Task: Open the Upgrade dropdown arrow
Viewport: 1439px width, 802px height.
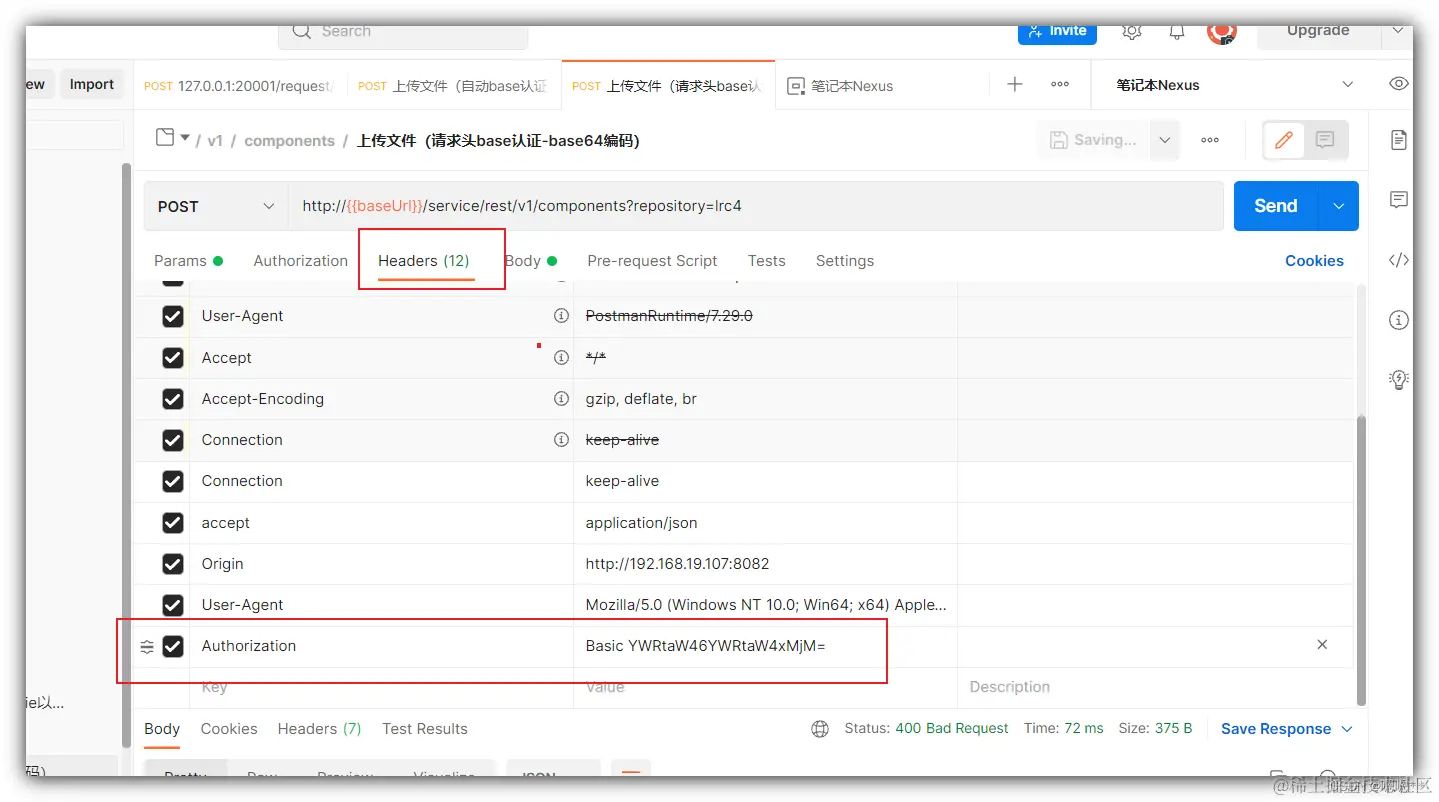Action: pos(1397,31)
